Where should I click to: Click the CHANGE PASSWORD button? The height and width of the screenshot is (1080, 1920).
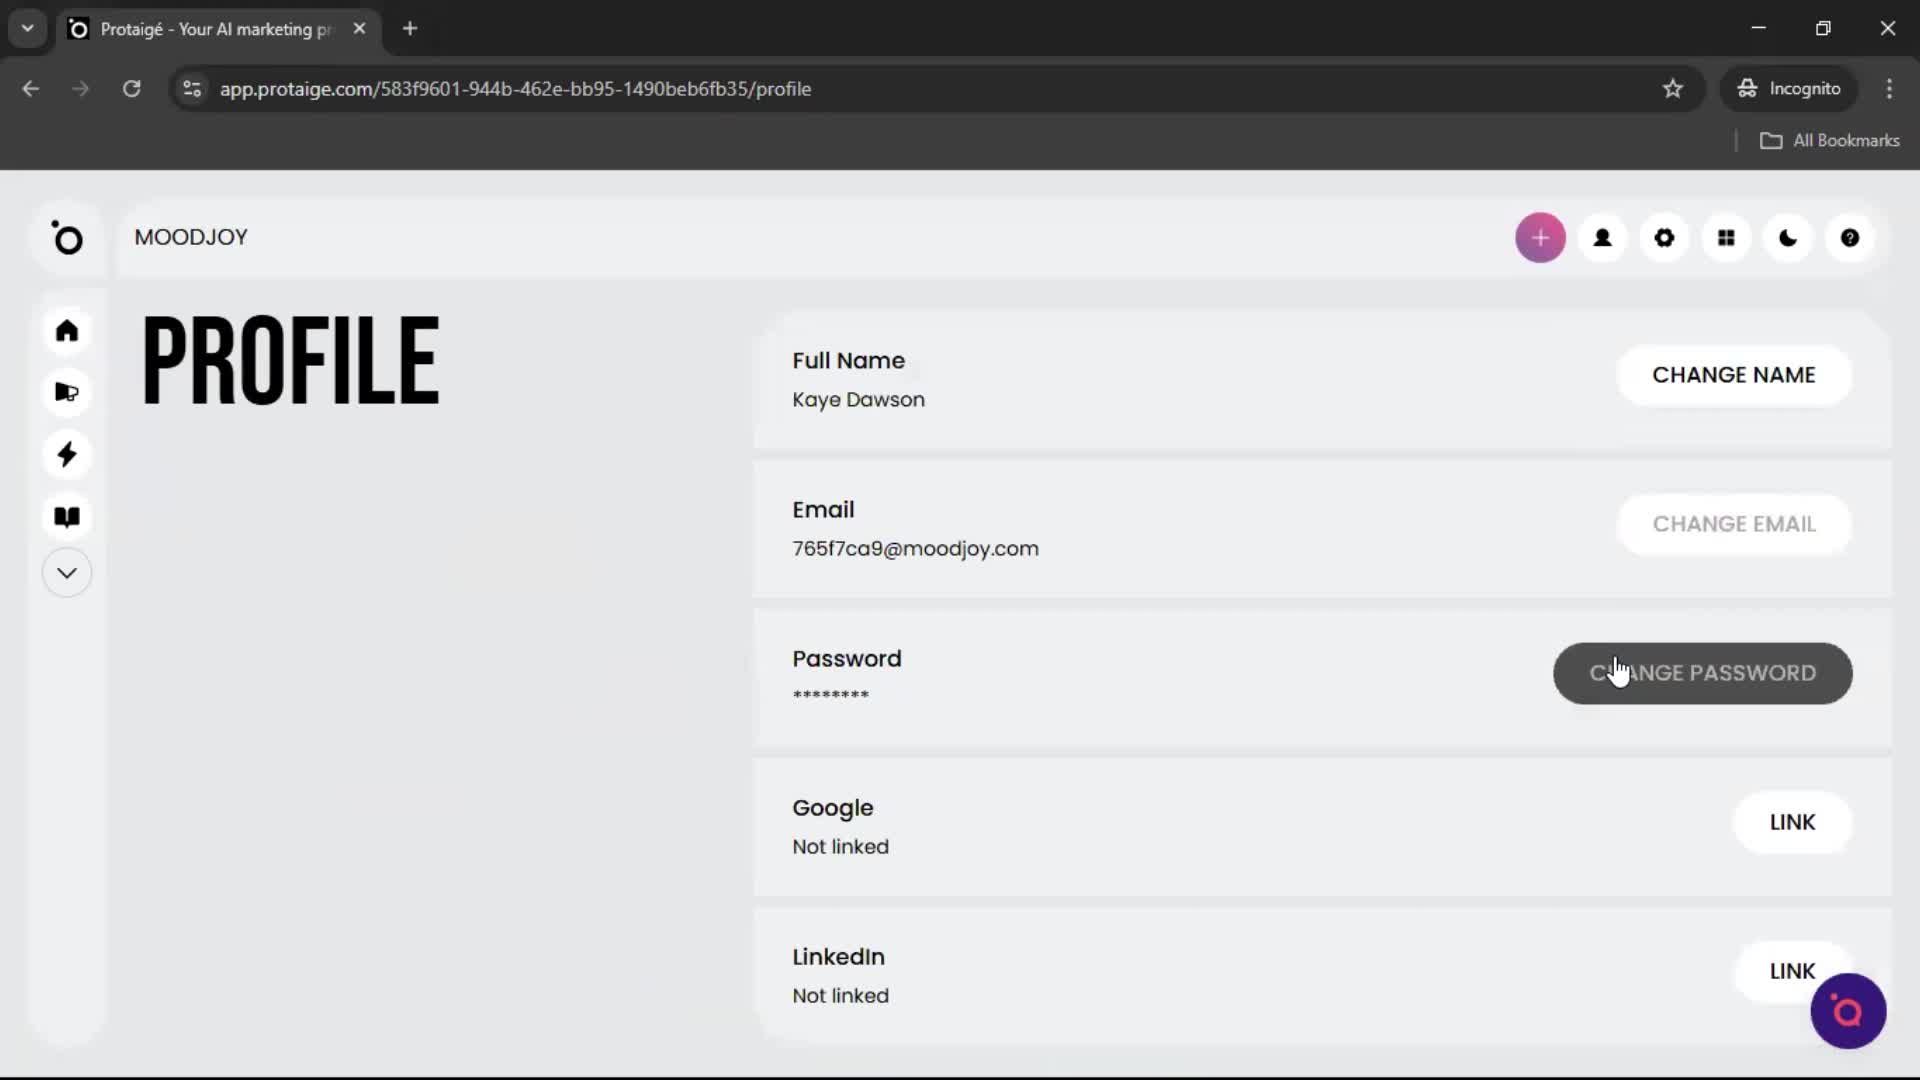coord(1702,673)
